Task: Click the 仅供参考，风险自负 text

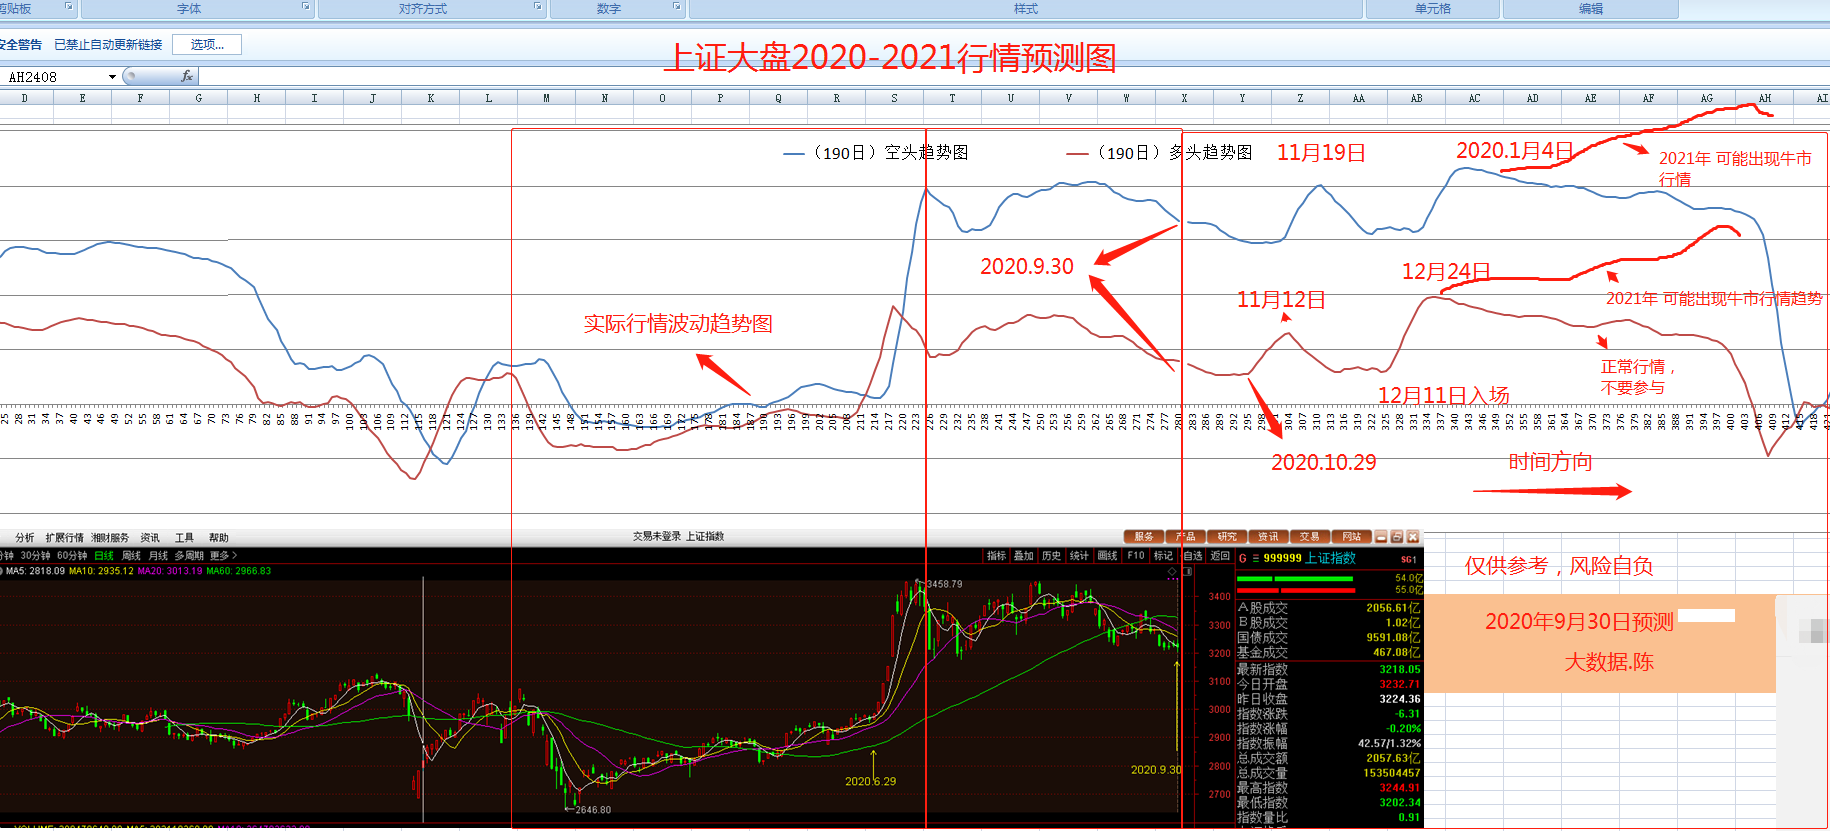Action: 1558,566
